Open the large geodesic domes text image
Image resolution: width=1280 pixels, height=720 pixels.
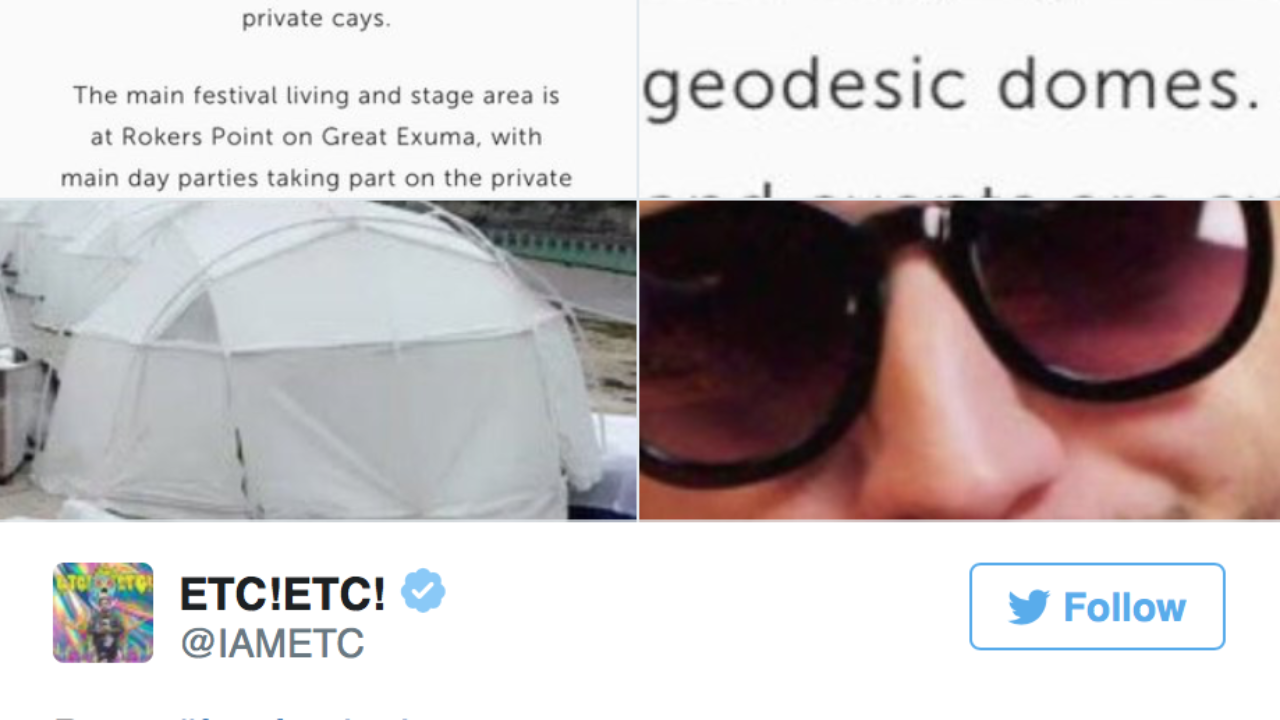point(960,99)
